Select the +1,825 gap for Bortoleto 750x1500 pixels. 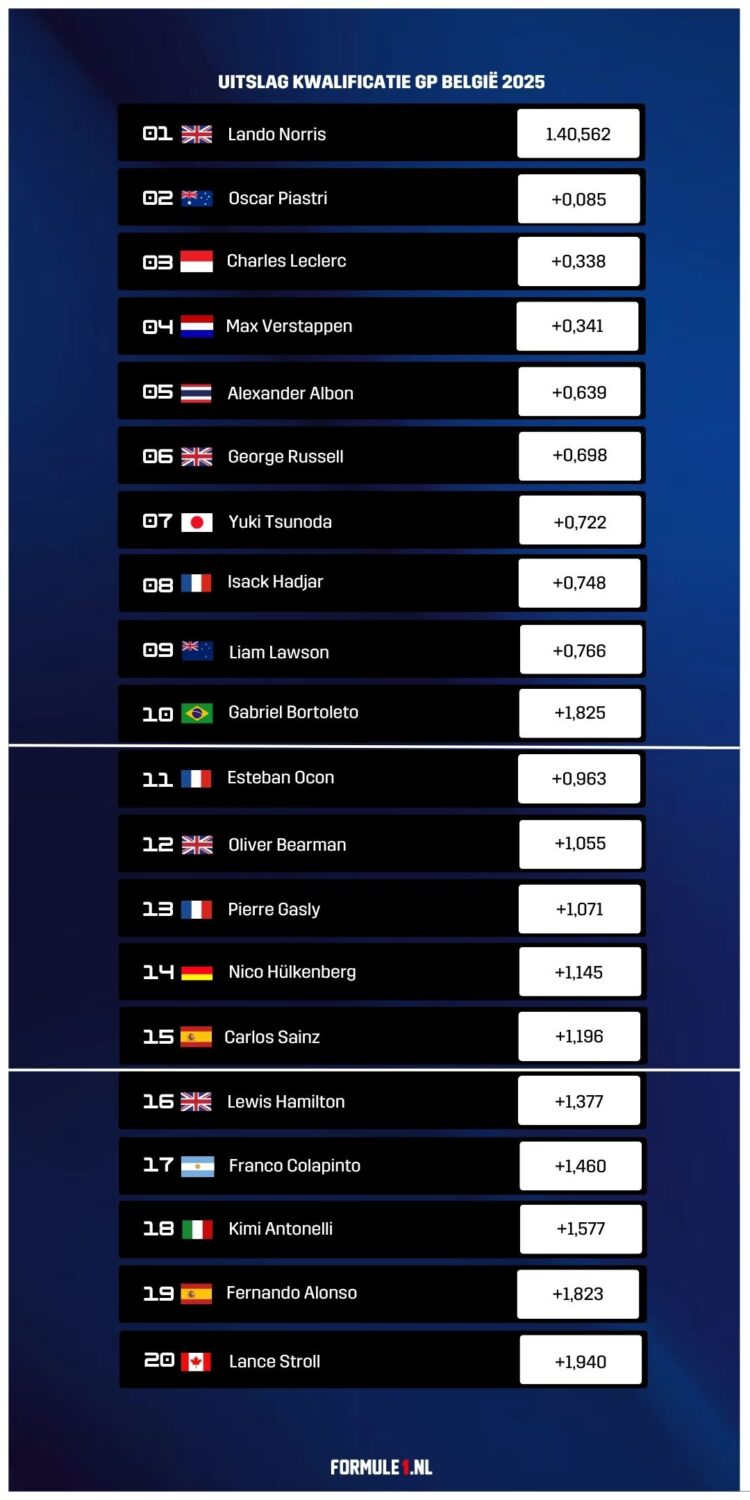tap(580, 713)
